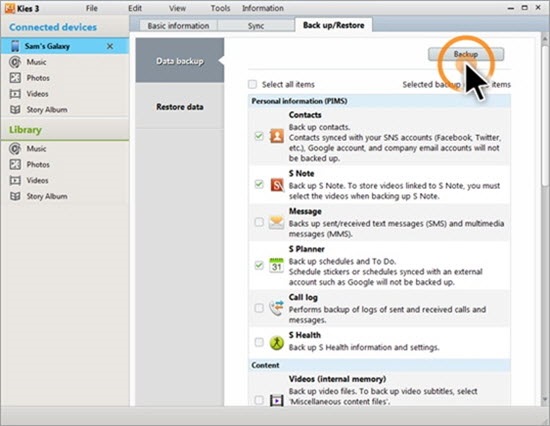This screenshot has width=550, height=426.
Task: Click the scroll up arrow of the scrollbar
Action: coord(544,38)
